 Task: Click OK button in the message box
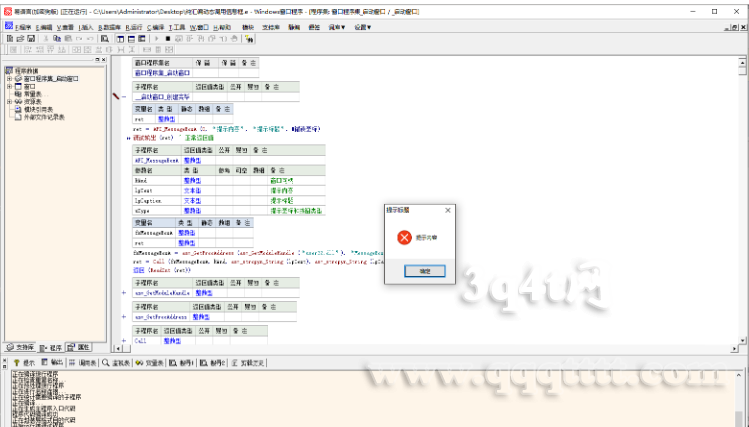click(425, 271)
